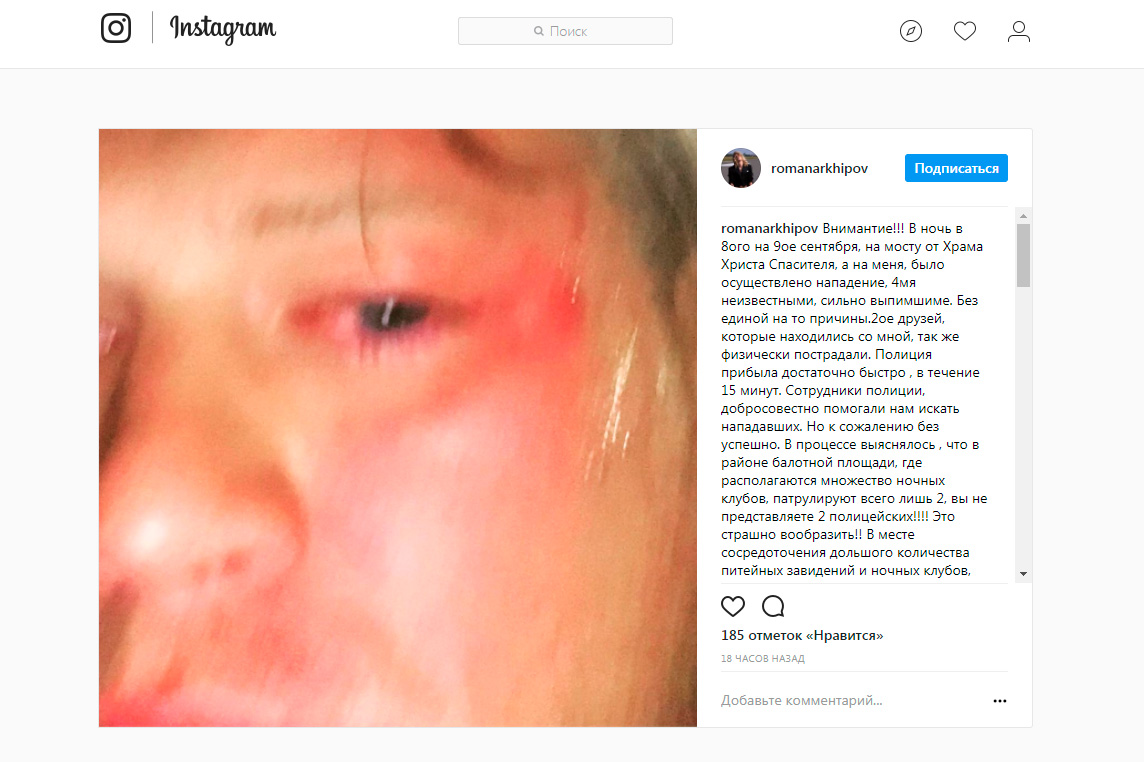Click the caption scrollbar down arrow
This screenshot has height=762, width=1144.
point(1023,574)
